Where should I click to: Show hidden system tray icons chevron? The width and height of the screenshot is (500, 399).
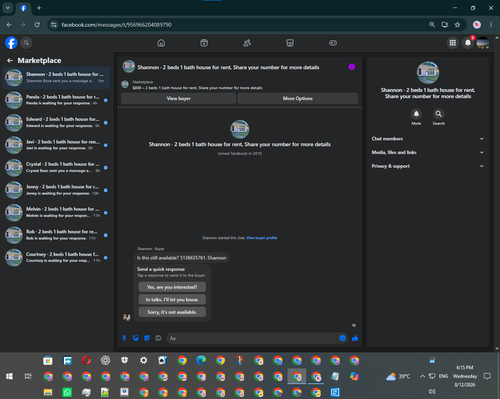click(422, 376)
